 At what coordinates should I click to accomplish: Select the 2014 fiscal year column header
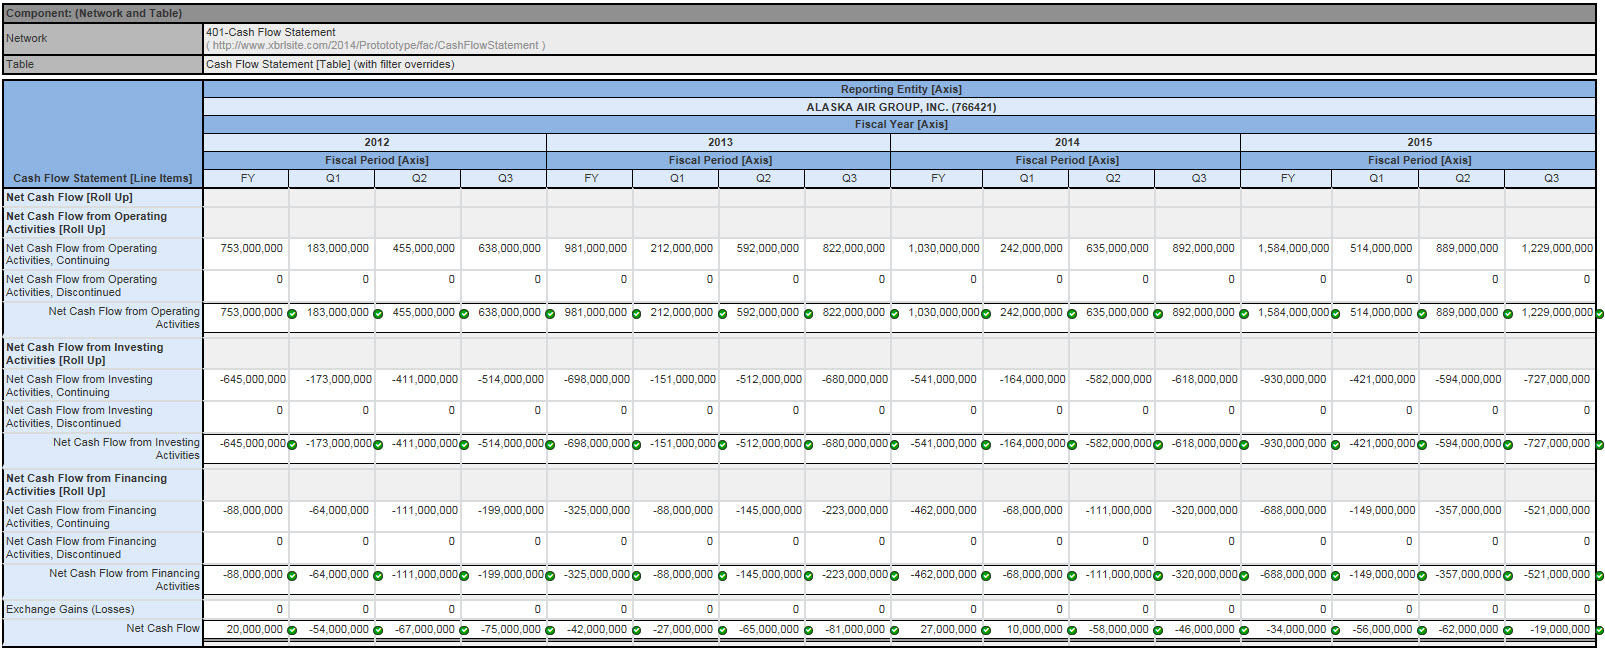pyautogui.click(x=1066, y=142)
